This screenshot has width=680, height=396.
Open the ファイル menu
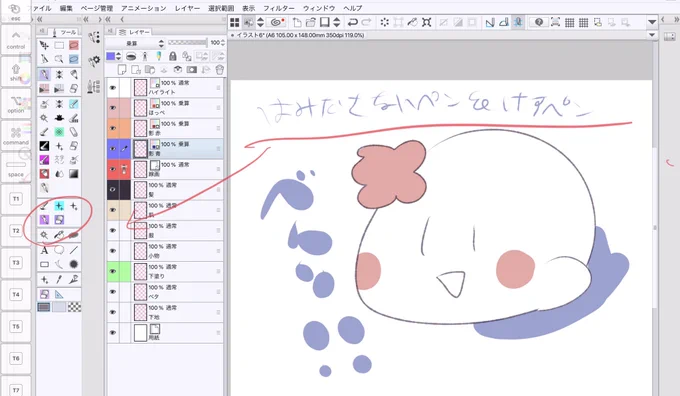click(42, 8)
